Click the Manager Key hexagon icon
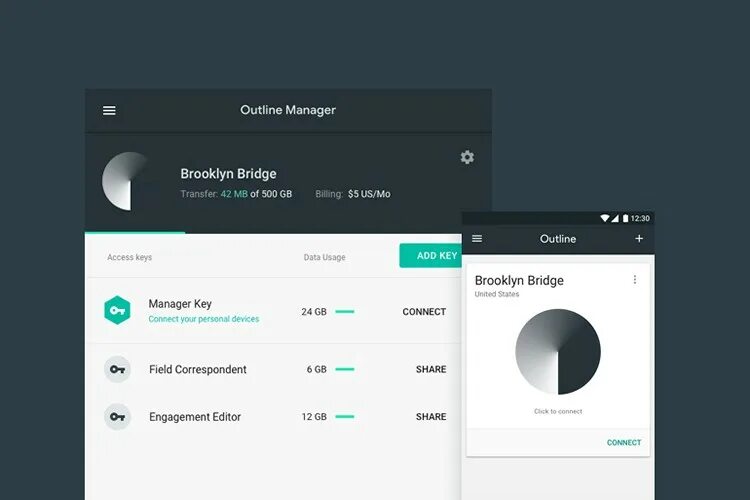Screen dimensions: 750x500 (117, 310)
